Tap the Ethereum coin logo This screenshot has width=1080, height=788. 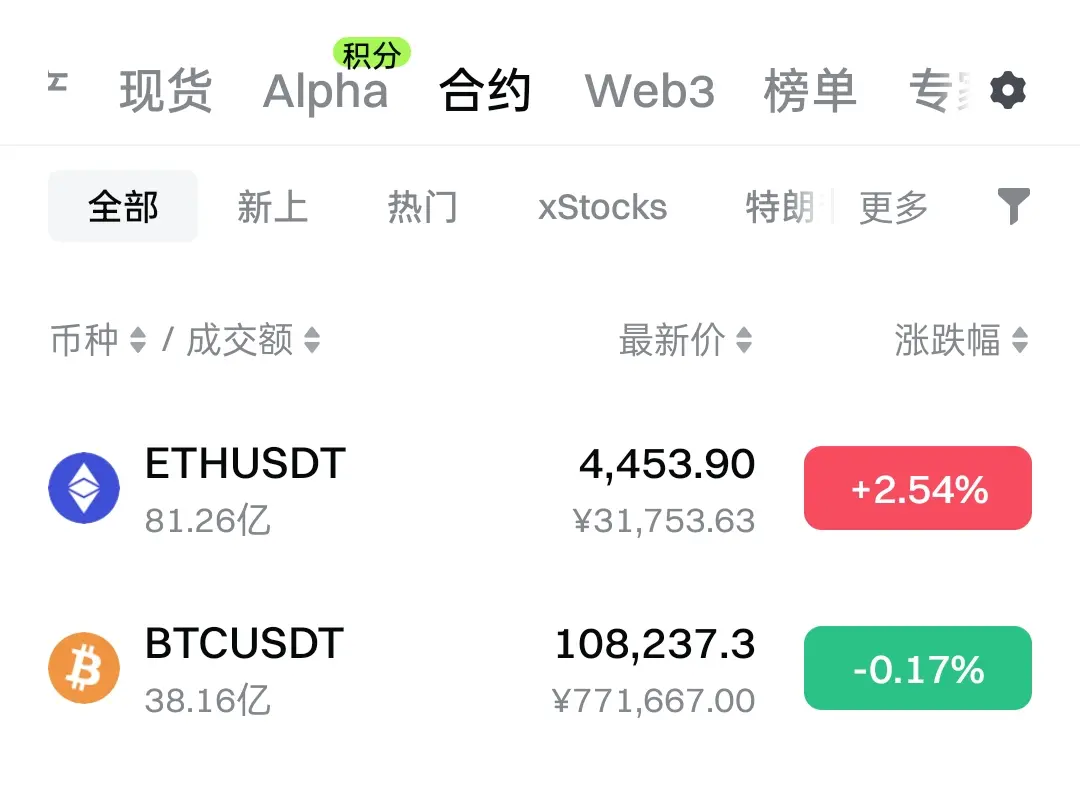pyautogui.click(x=84, y=488)
